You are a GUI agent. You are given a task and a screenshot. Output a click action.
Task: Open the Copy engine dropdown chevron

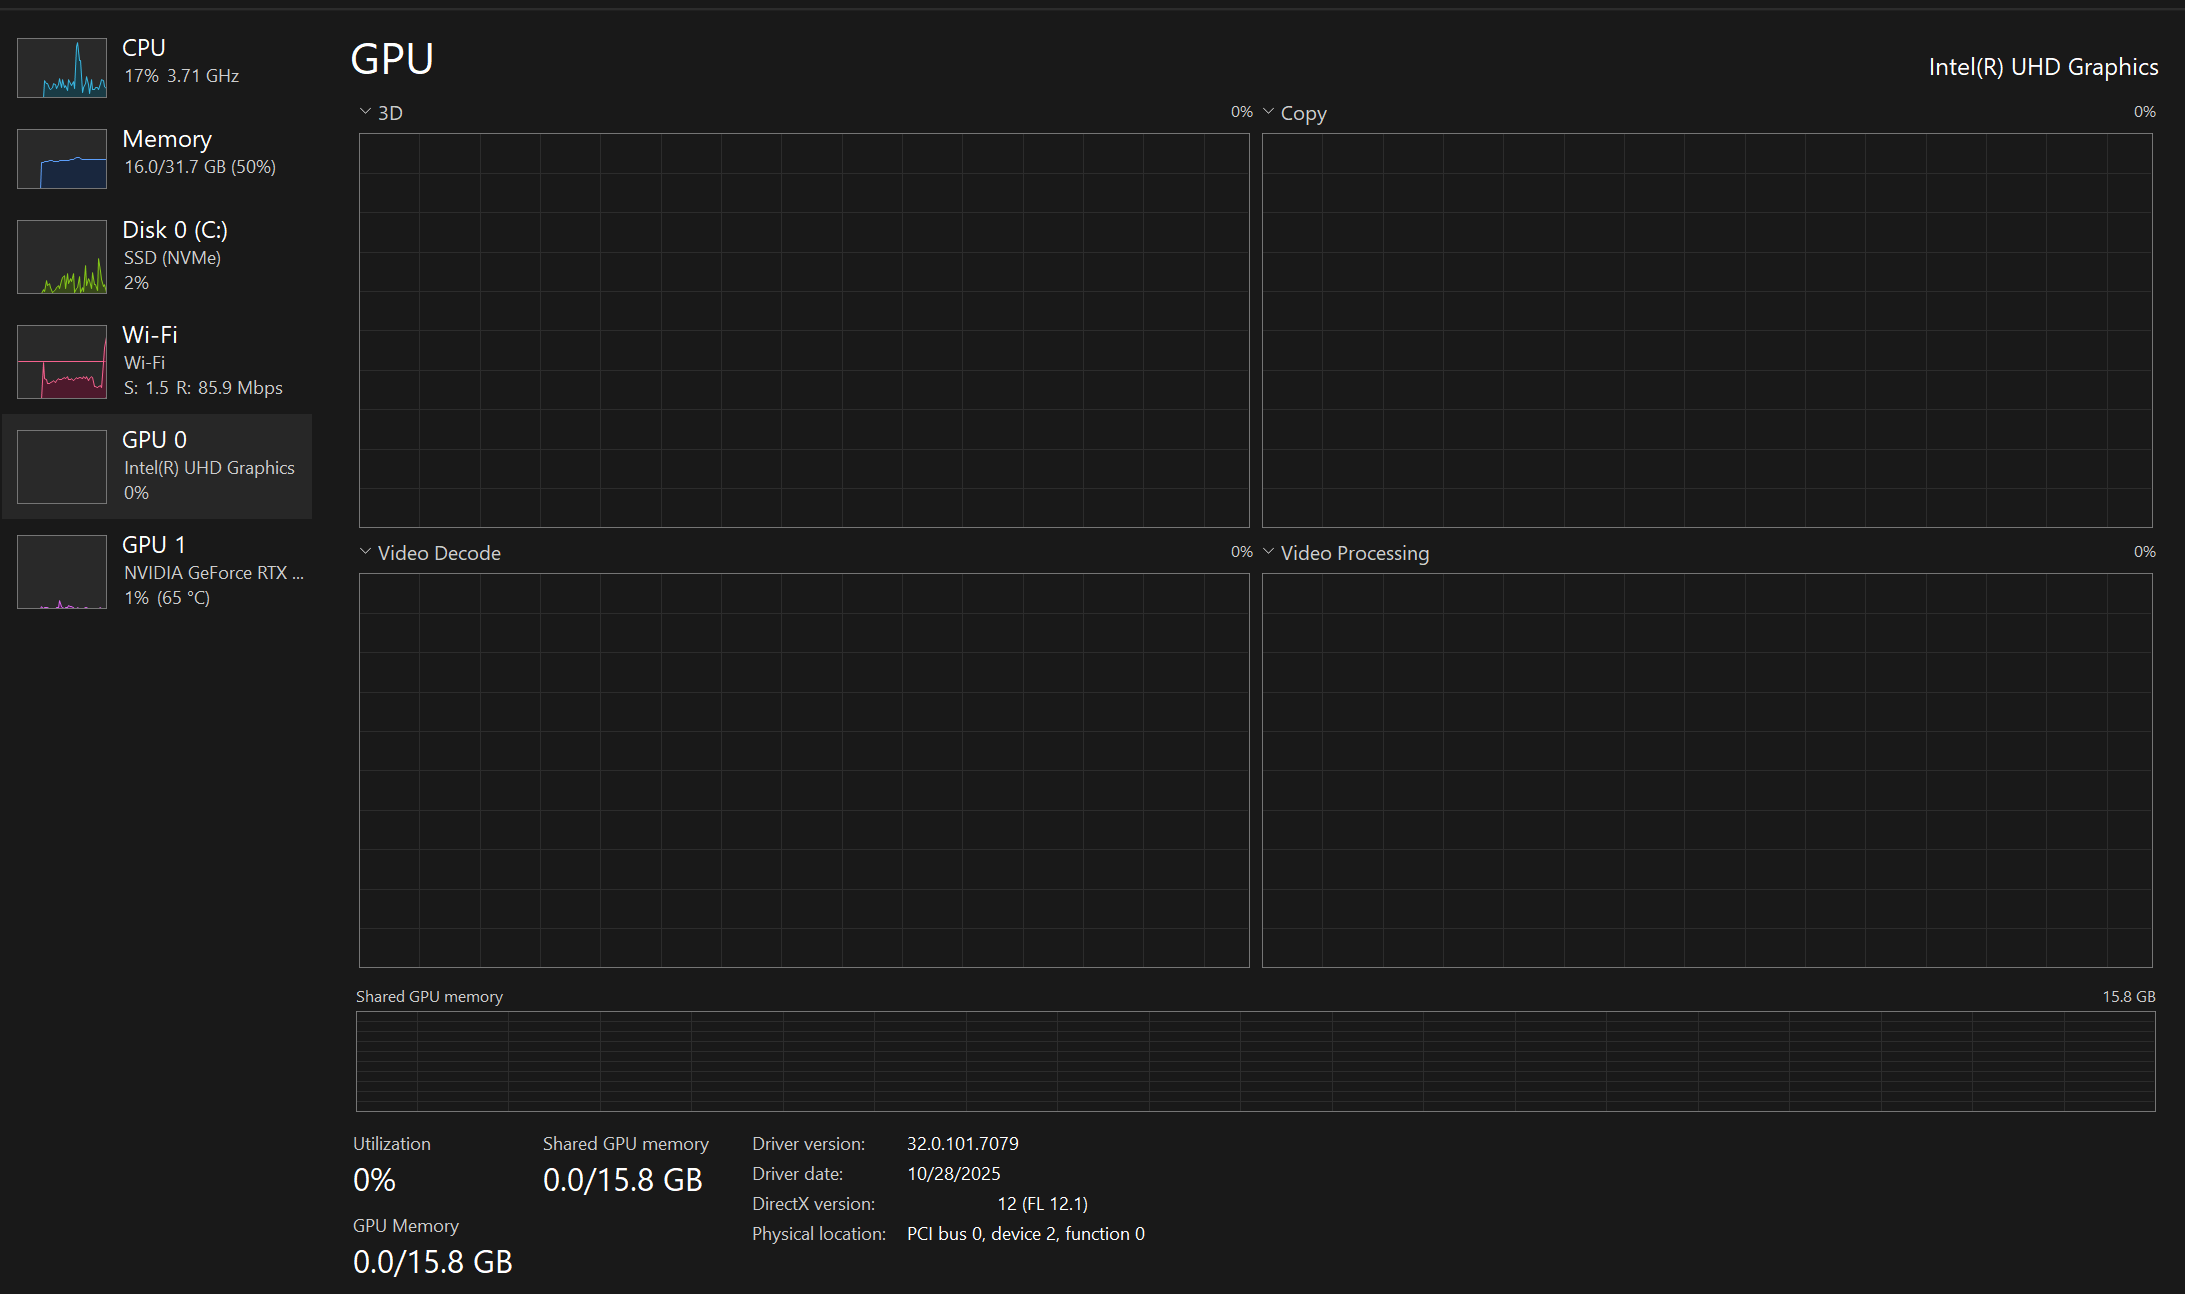point(1268,112)
